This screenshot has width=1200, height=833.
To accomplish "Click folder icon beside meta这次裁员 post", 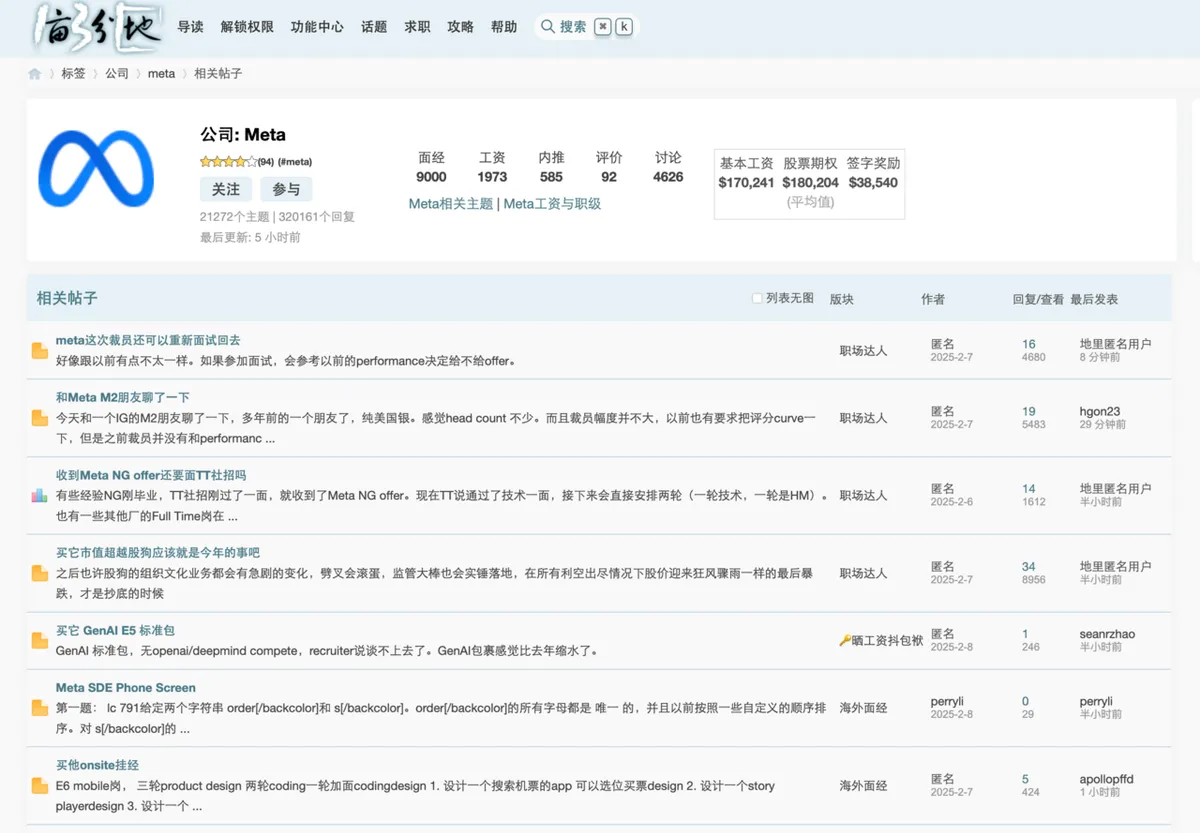I will pos(40,351).
